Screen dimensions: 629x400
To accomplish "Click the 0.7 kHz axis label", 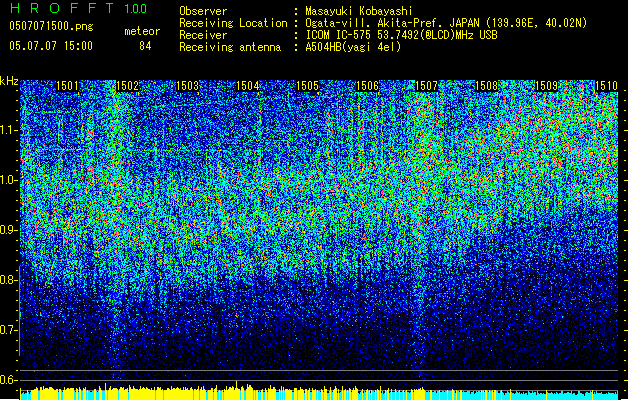I will pyautogui.click(x=9, y=330).
